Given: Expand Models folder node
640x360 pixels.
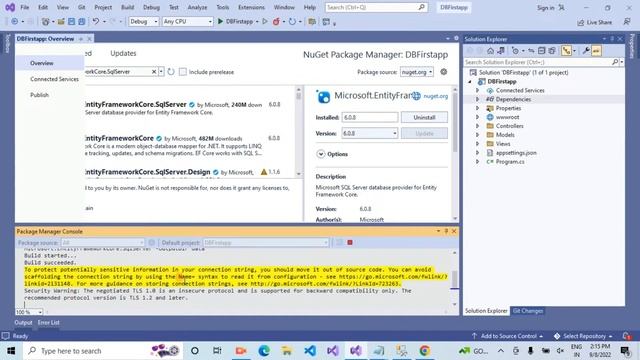Looking at the screenshot, I should click(477, 135).
